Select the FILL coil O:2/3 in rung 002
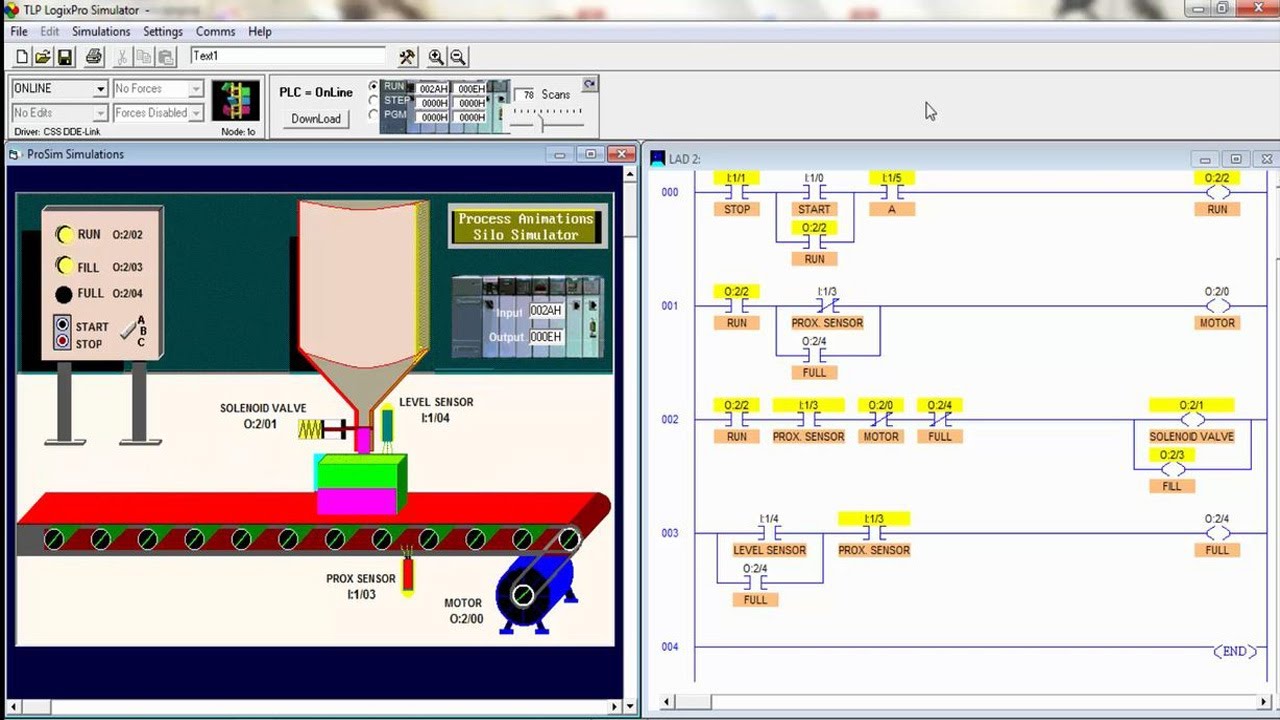Image resolution: width=1280 pixels, height=720 pixels. [x=1172, y=470]
